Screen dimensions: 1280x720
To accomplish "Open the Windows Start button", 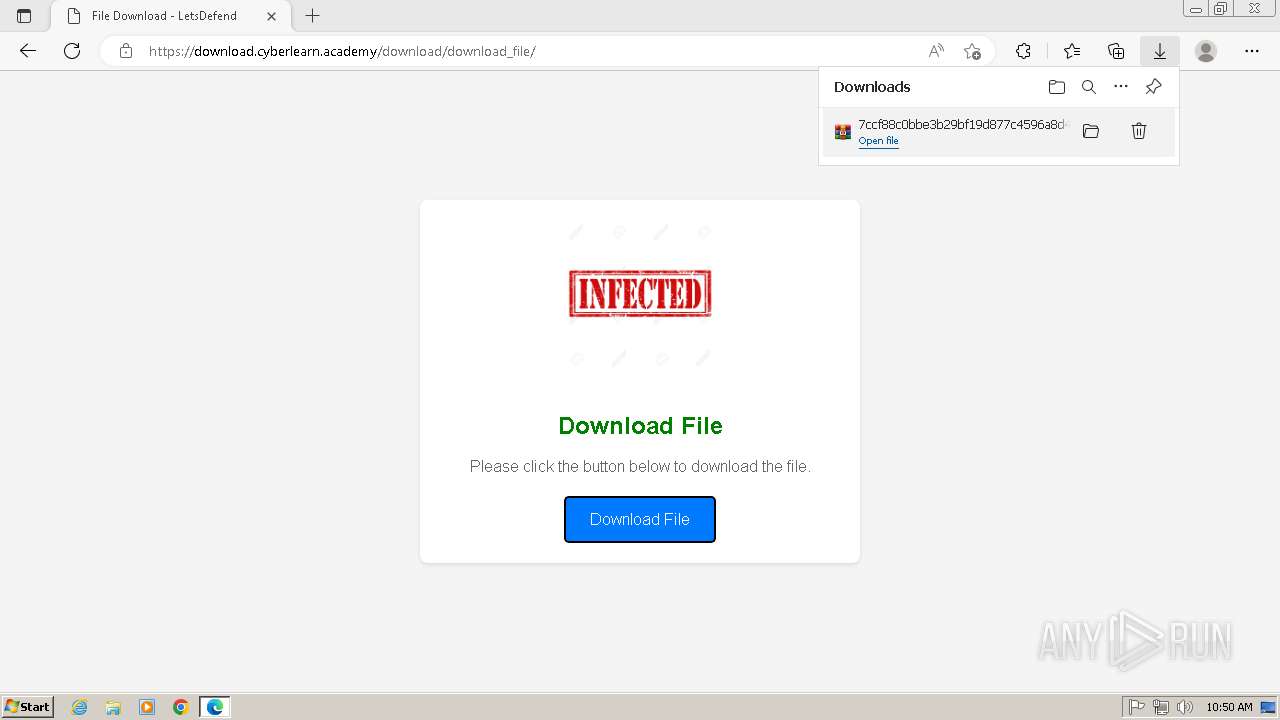I will 28,707.
